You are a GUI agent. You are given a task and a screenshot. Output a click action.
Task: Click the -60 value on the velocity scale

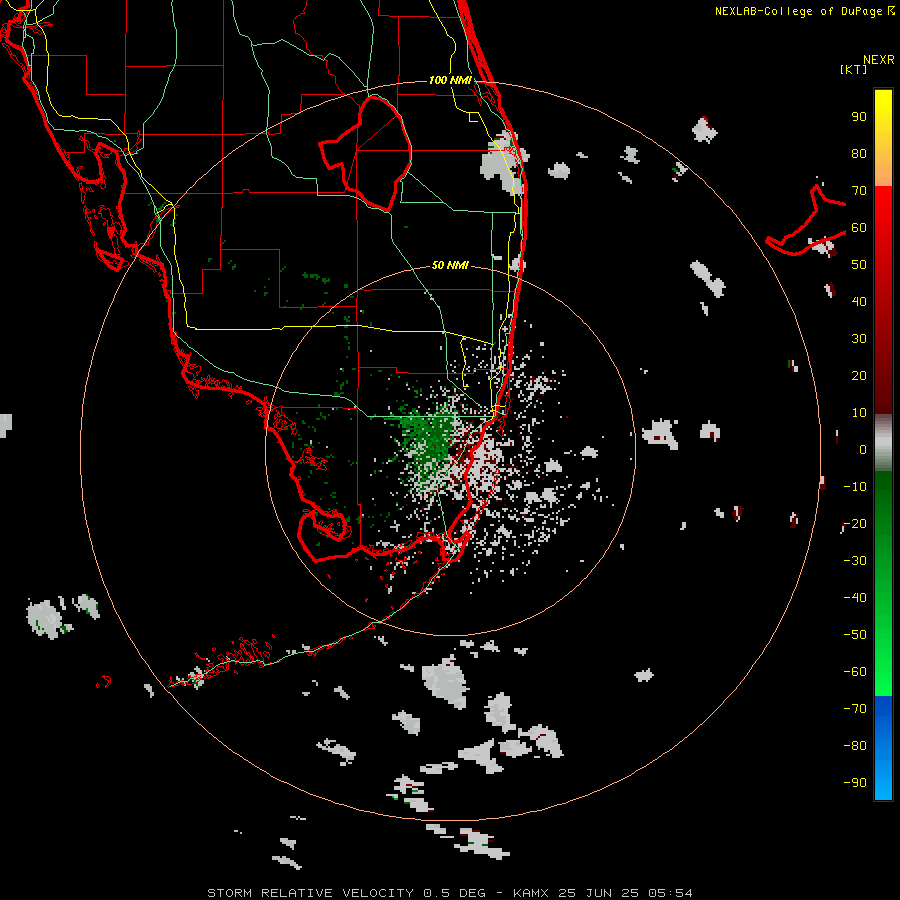click(x=855, y=672)
